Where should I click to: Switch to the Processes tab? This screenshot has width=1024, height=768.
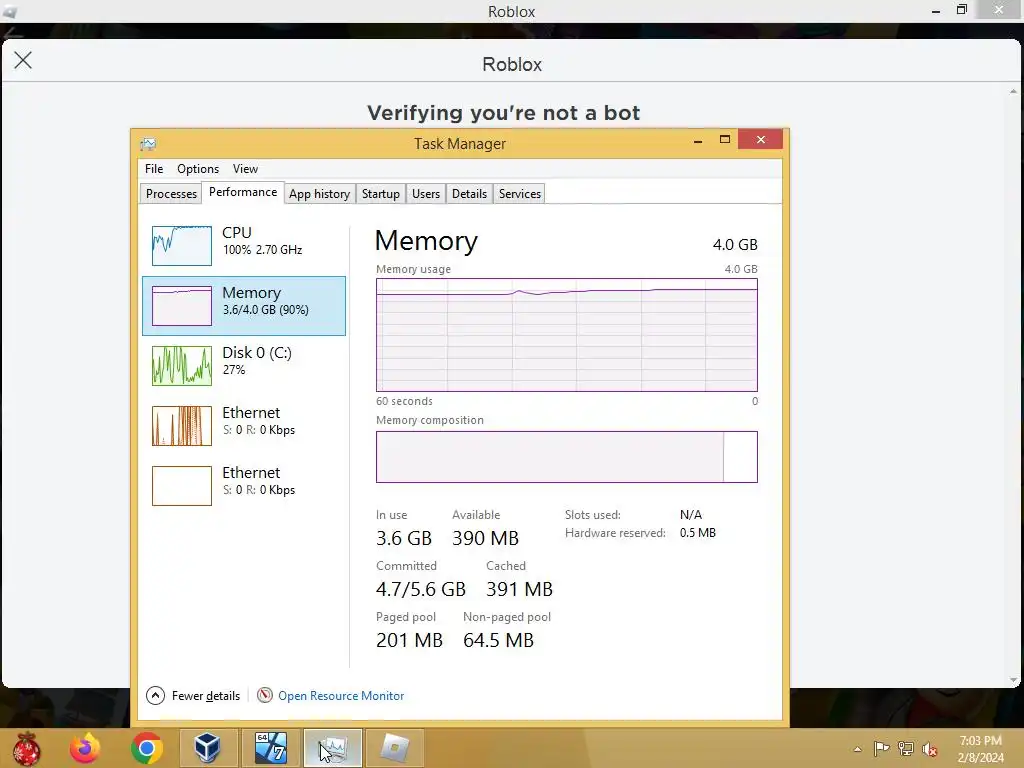pos(171,194)
